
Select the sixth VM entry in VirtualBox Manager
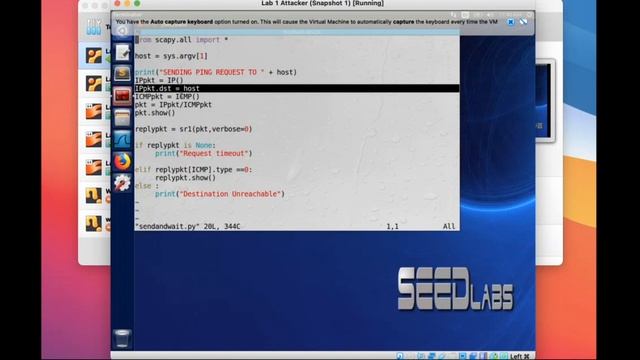95,195
